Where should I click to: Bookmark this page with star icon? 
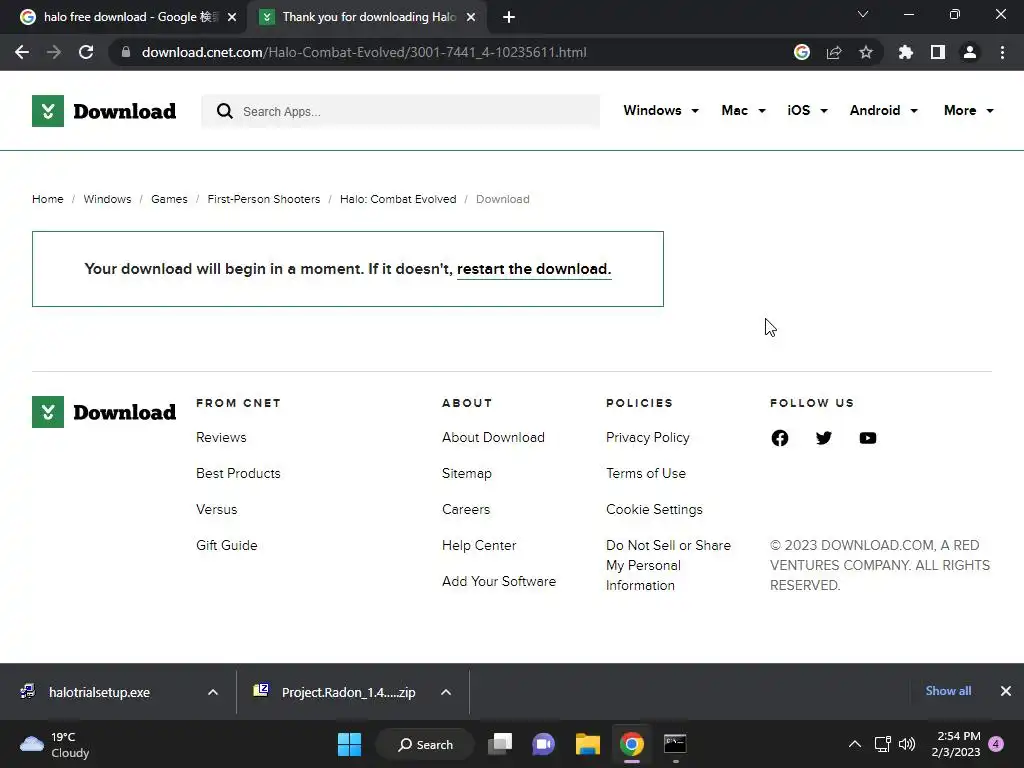(x=866, y=52)
